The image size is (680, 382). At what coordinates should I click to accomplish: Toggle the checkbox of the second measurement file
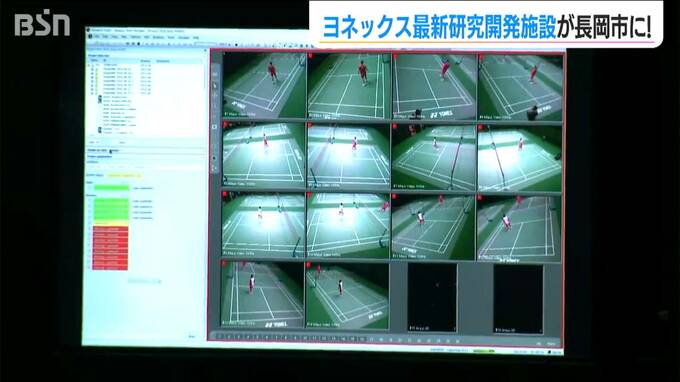point(92,73)
